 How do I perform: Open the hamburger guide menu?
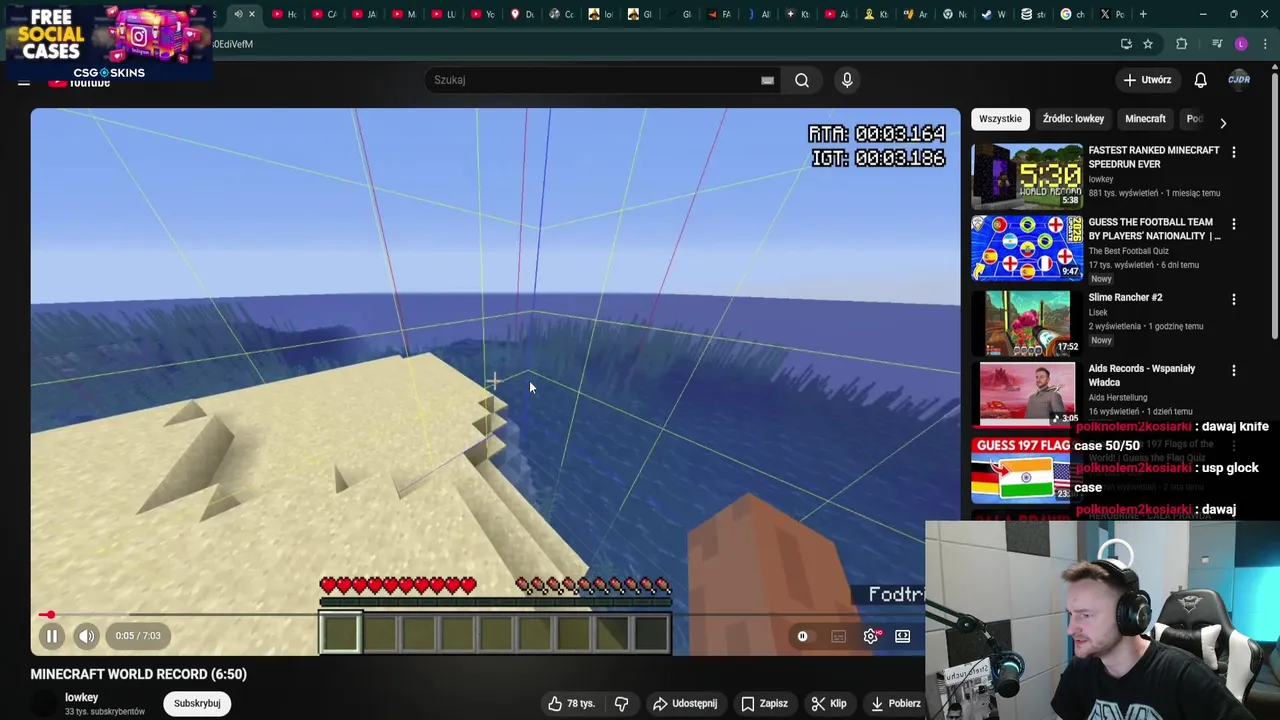click(24, 82)
